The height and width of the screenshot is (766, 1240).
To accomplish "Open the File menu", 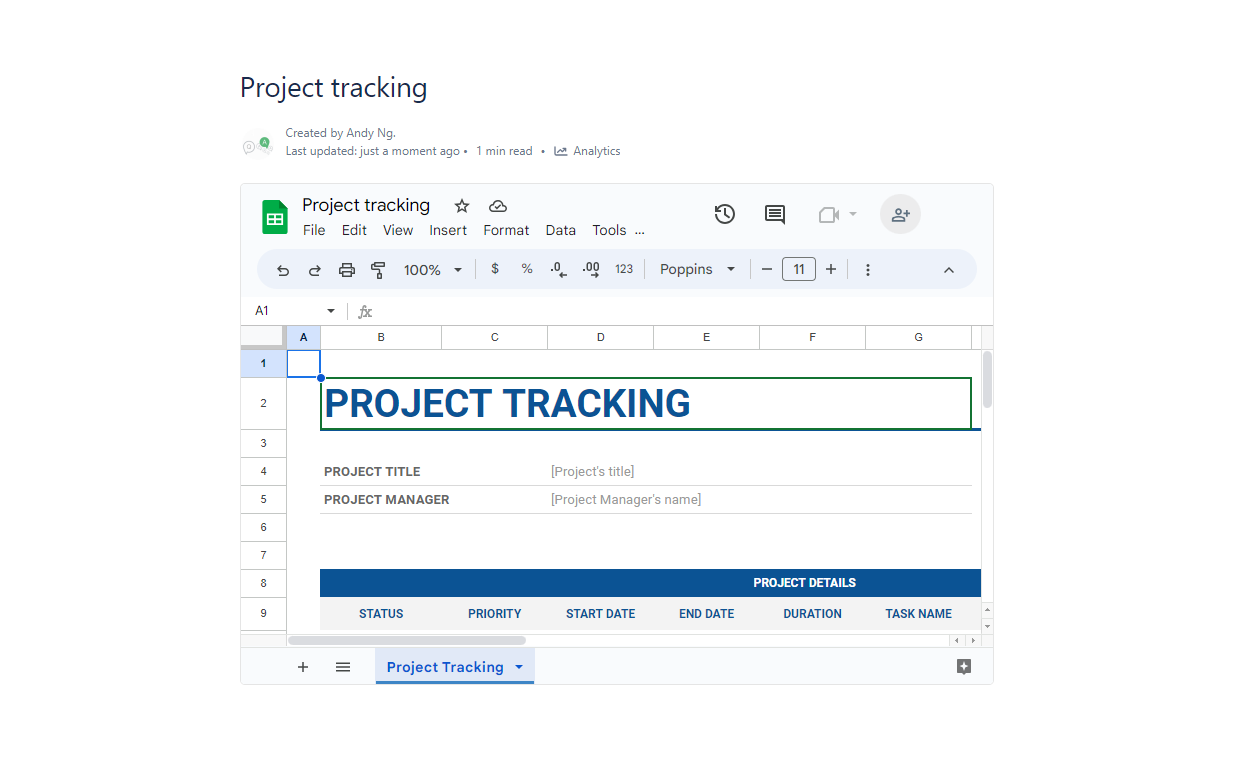I will [314, 230].
